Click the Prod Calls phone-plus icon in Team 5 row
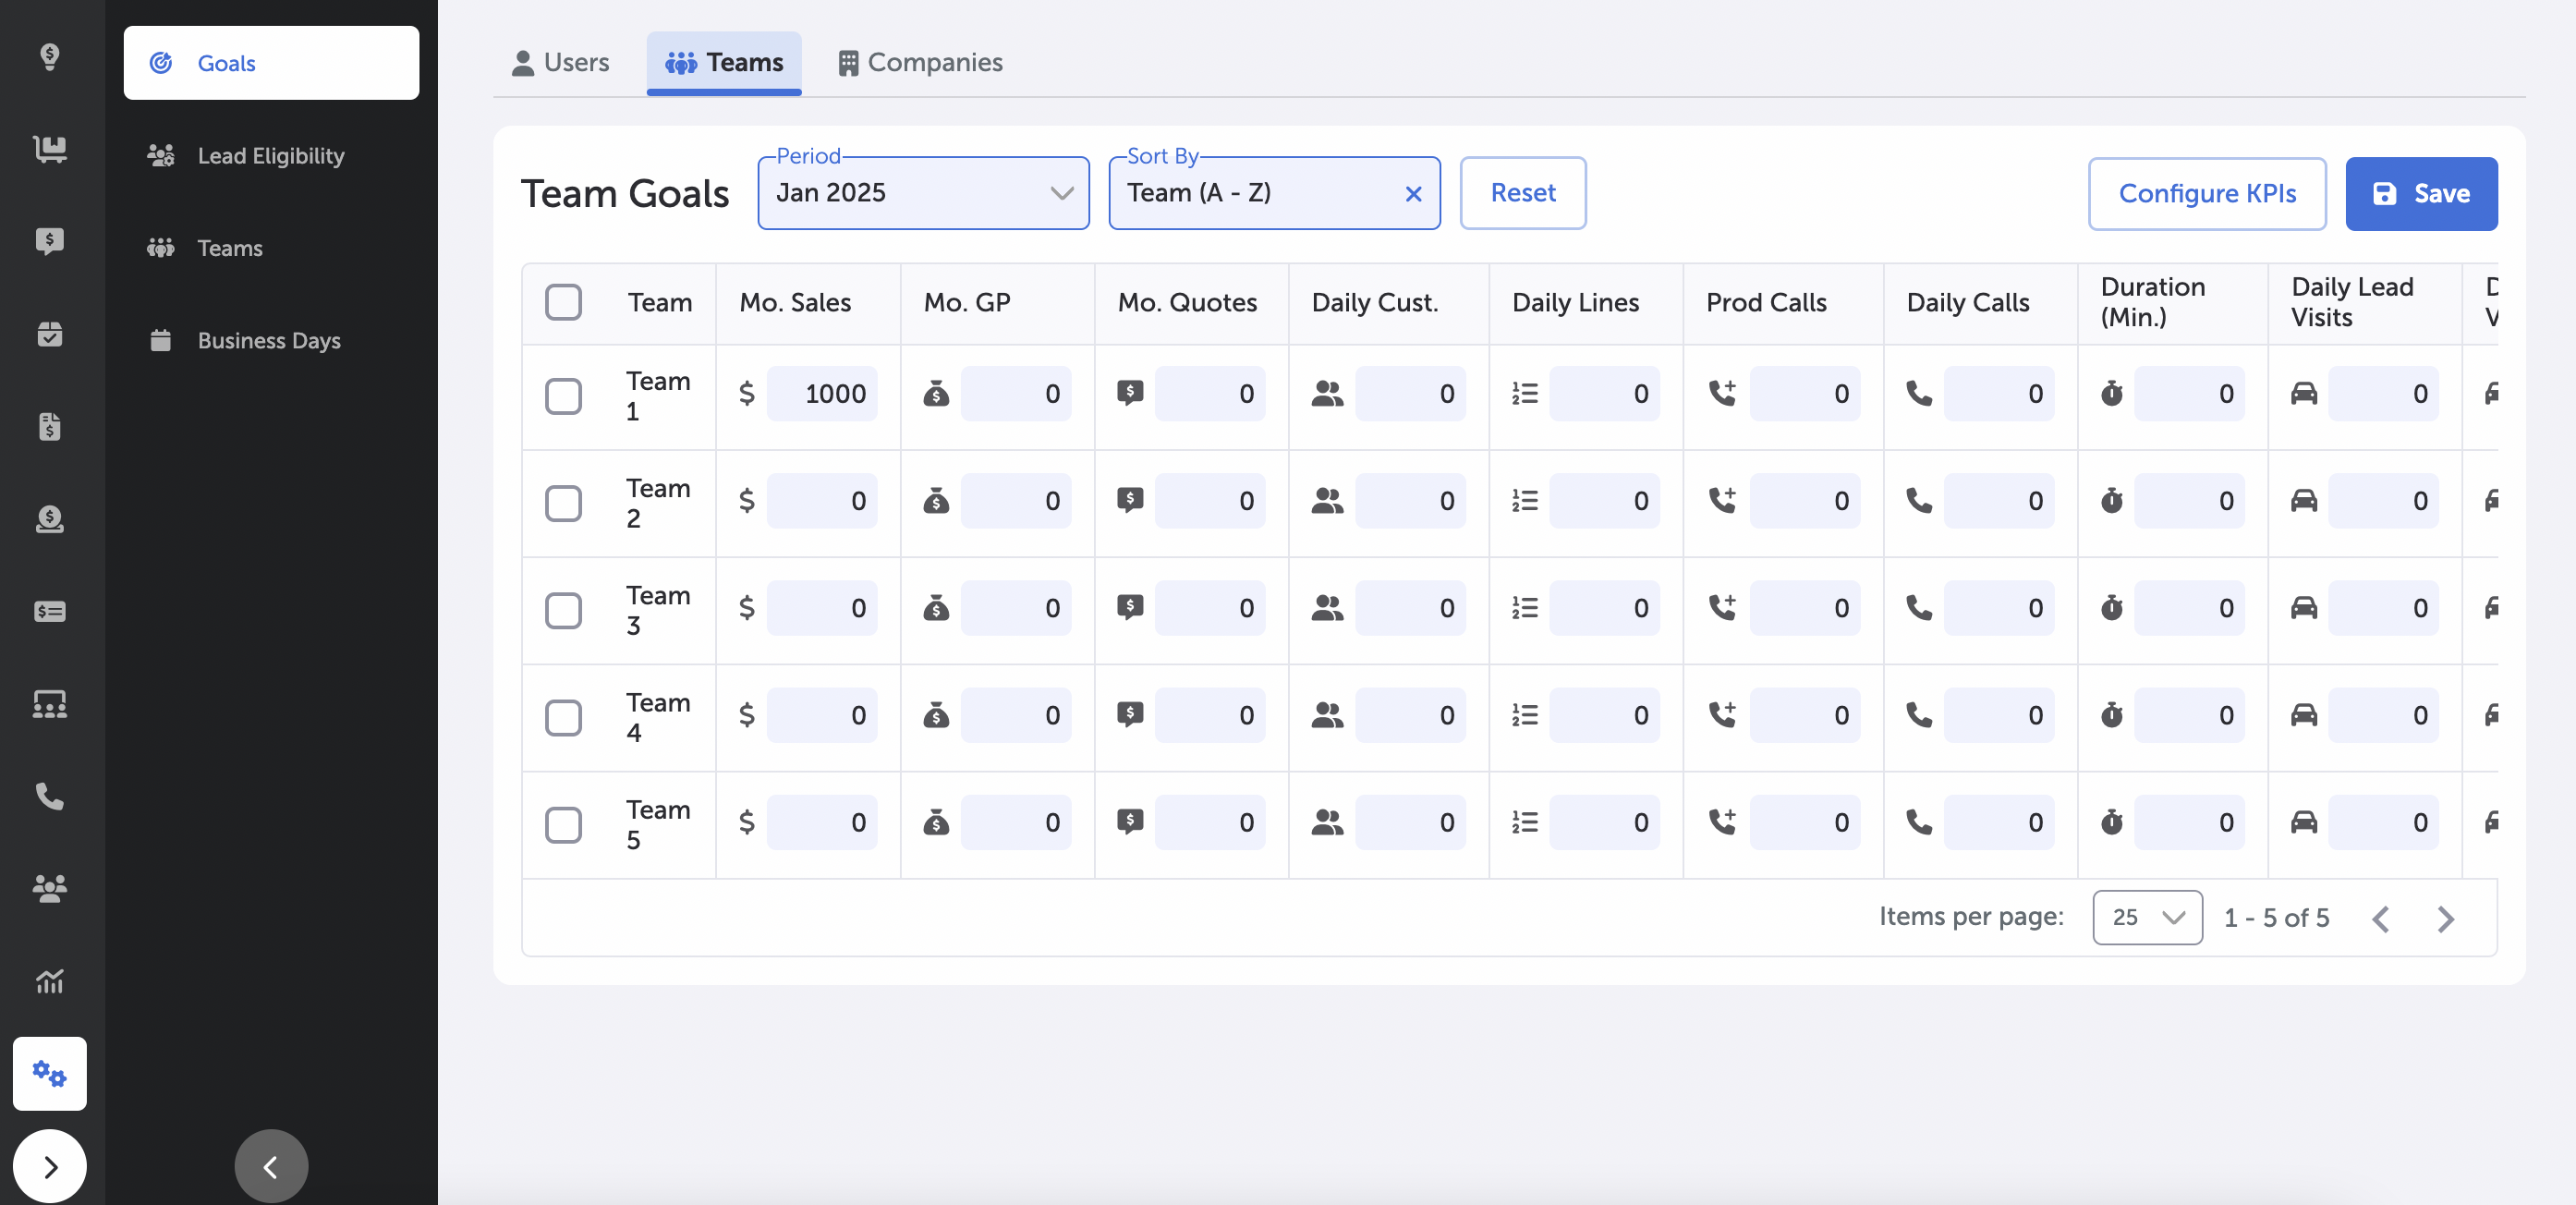Image resolution: width=2576 pixels, height=1205 pixels. pyautogui.click(x=1722, y=821)
